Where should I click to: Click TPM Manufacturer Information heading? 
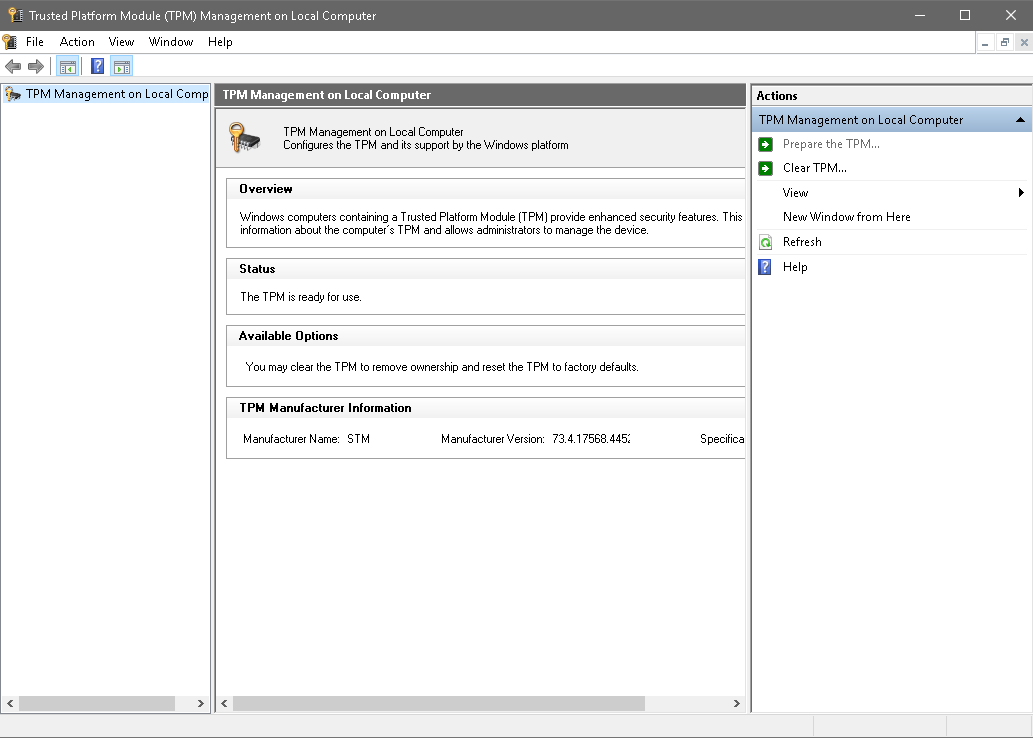click(x=325, y=408)
